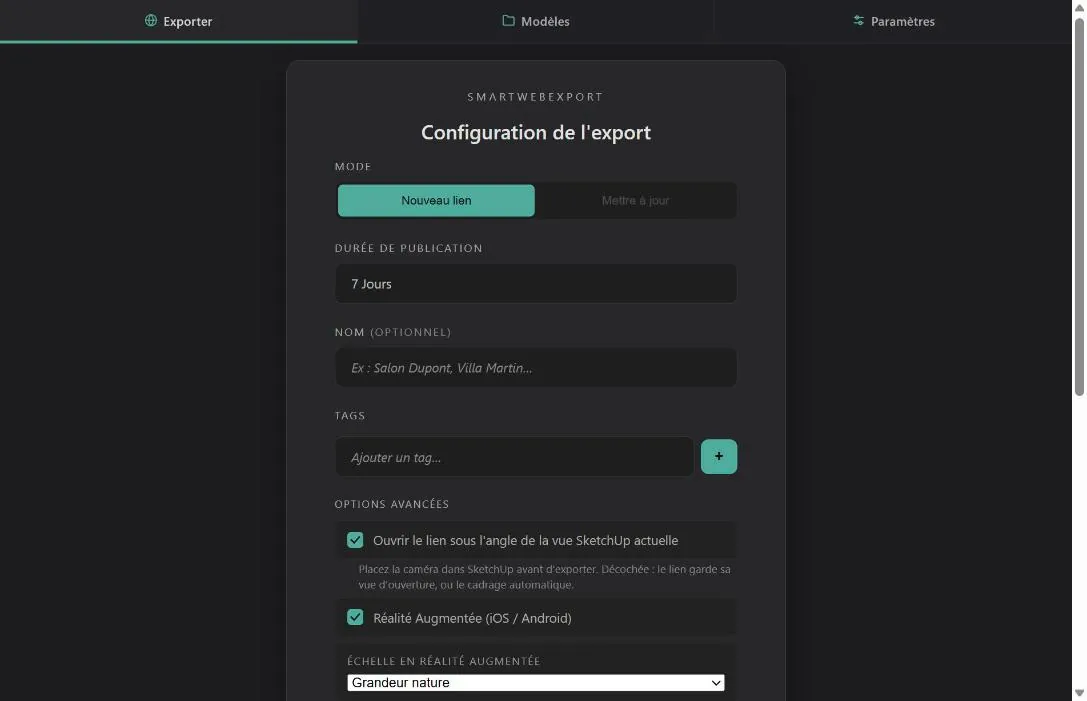Click the 'Placez la caméra dans SketchUp' hint

click(x=544, y=577)
